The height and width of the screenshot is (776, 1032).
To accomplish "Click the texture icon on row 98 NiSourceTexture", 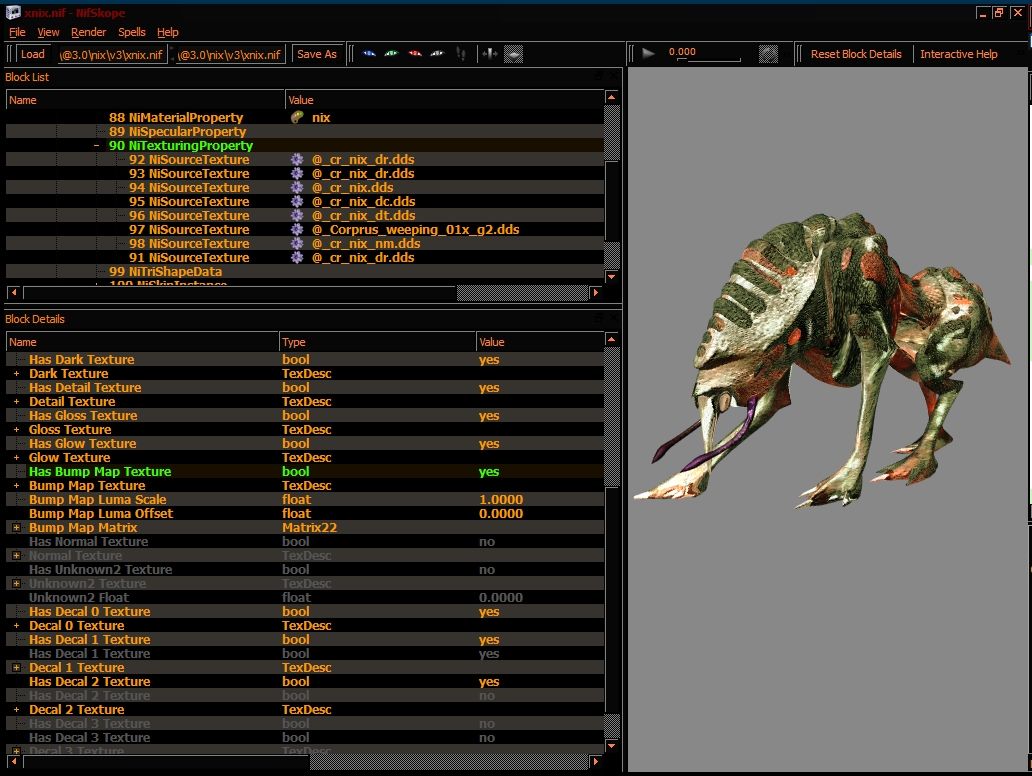I will point(297,244).
